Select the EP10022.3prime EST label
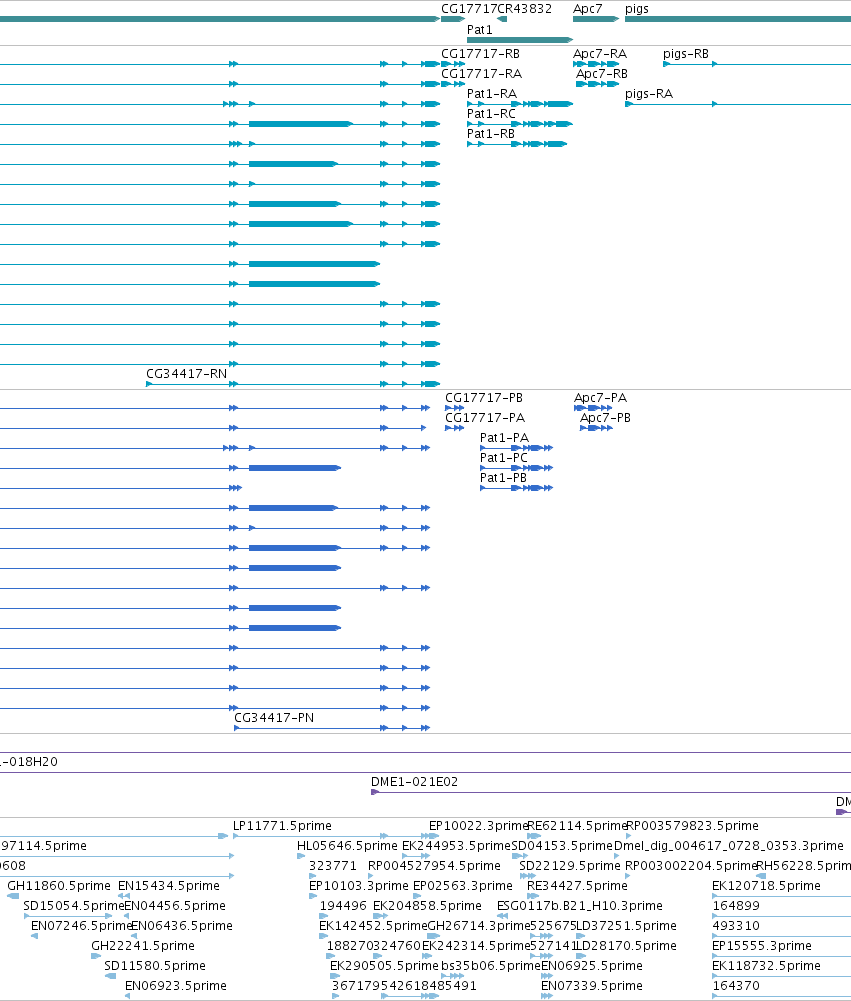This screenshot has height=1001, width=851. click(x=478, y=826)
